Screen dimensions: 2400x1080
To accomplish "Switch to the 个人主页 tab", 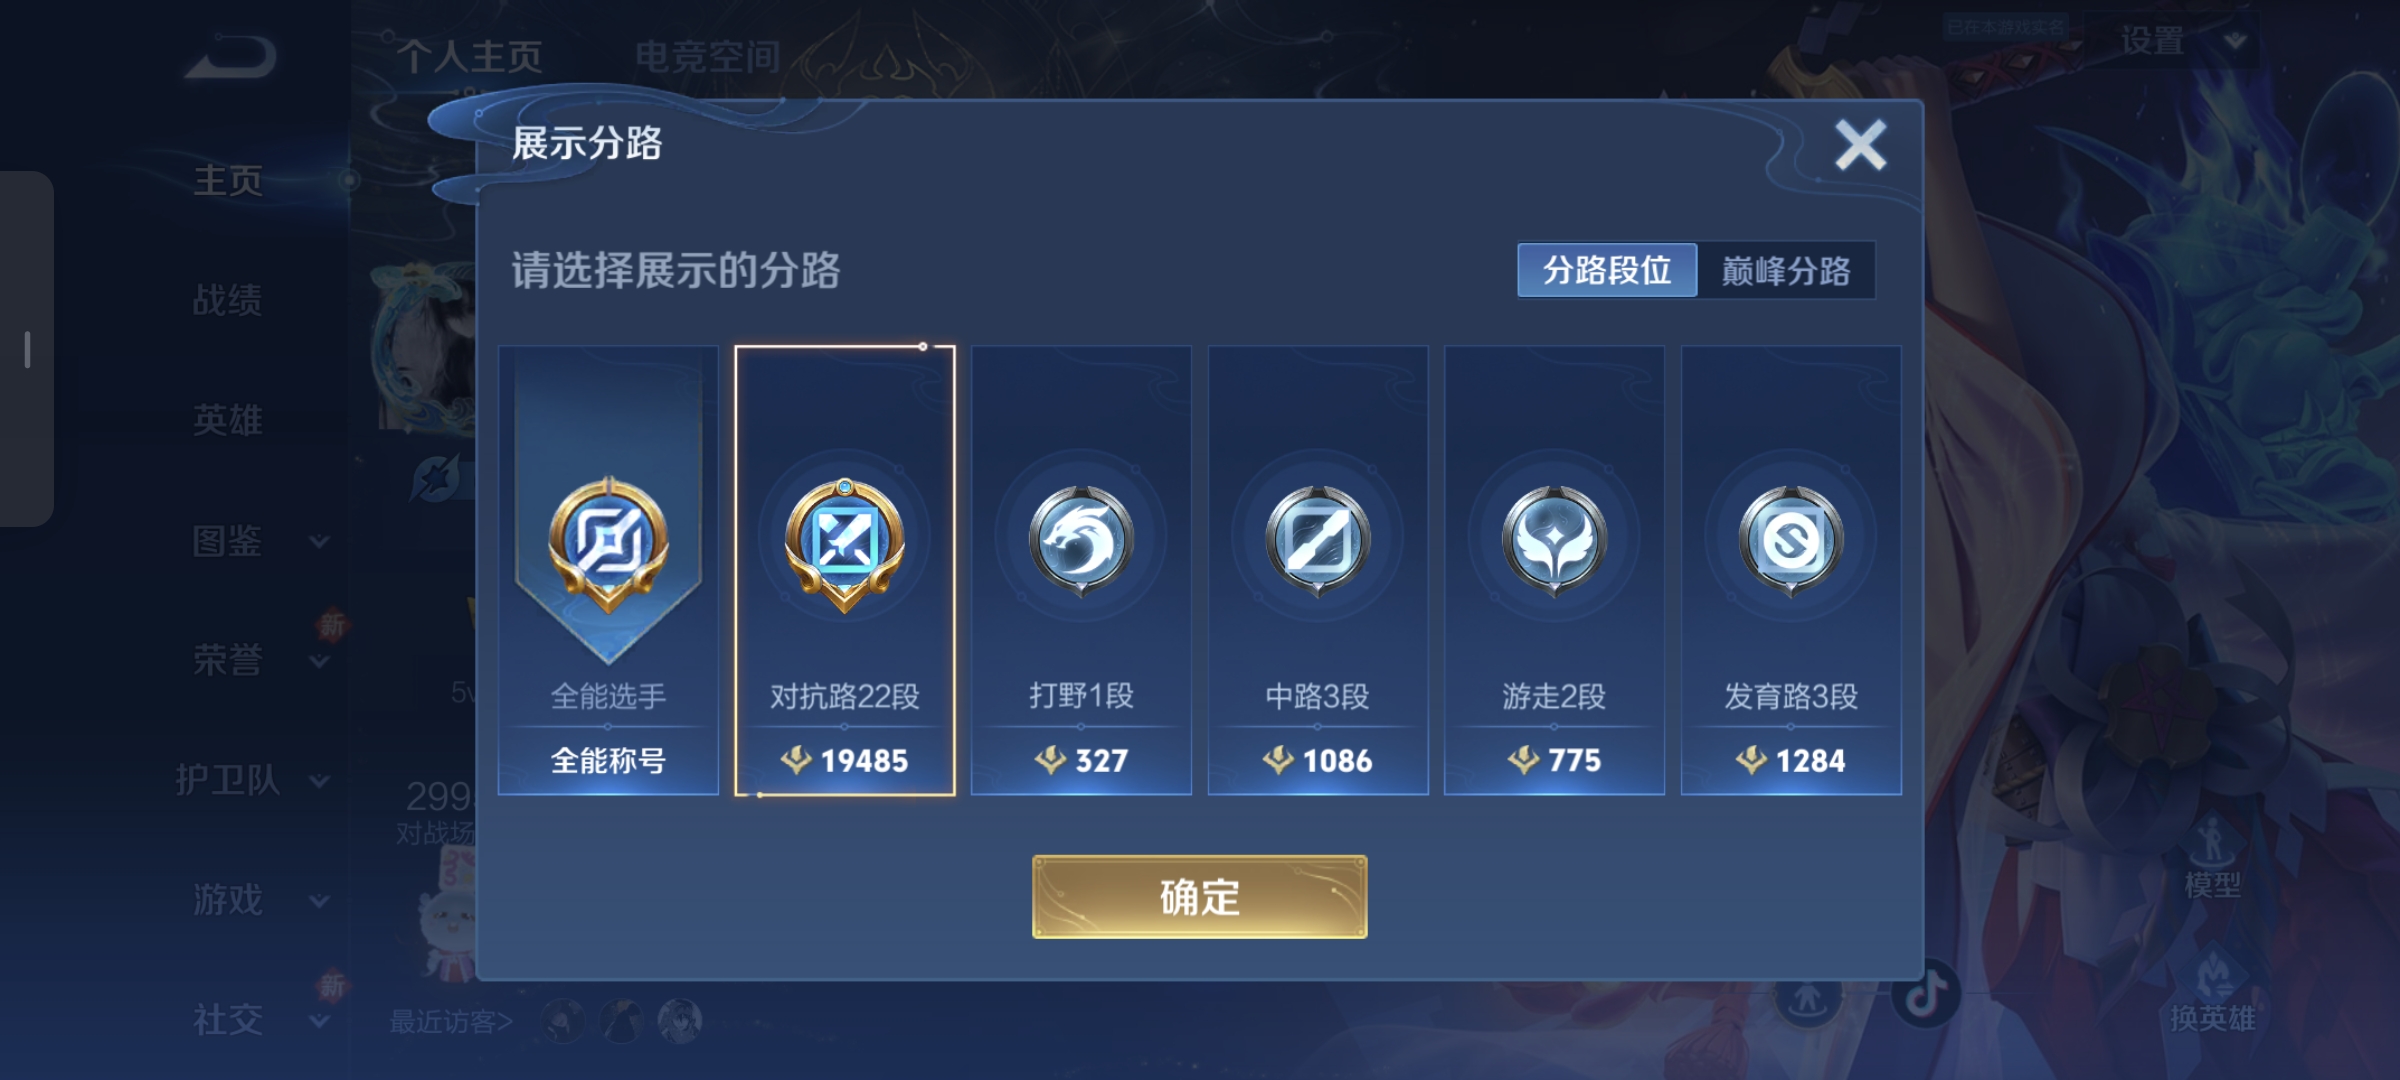I will coord(470,57).
